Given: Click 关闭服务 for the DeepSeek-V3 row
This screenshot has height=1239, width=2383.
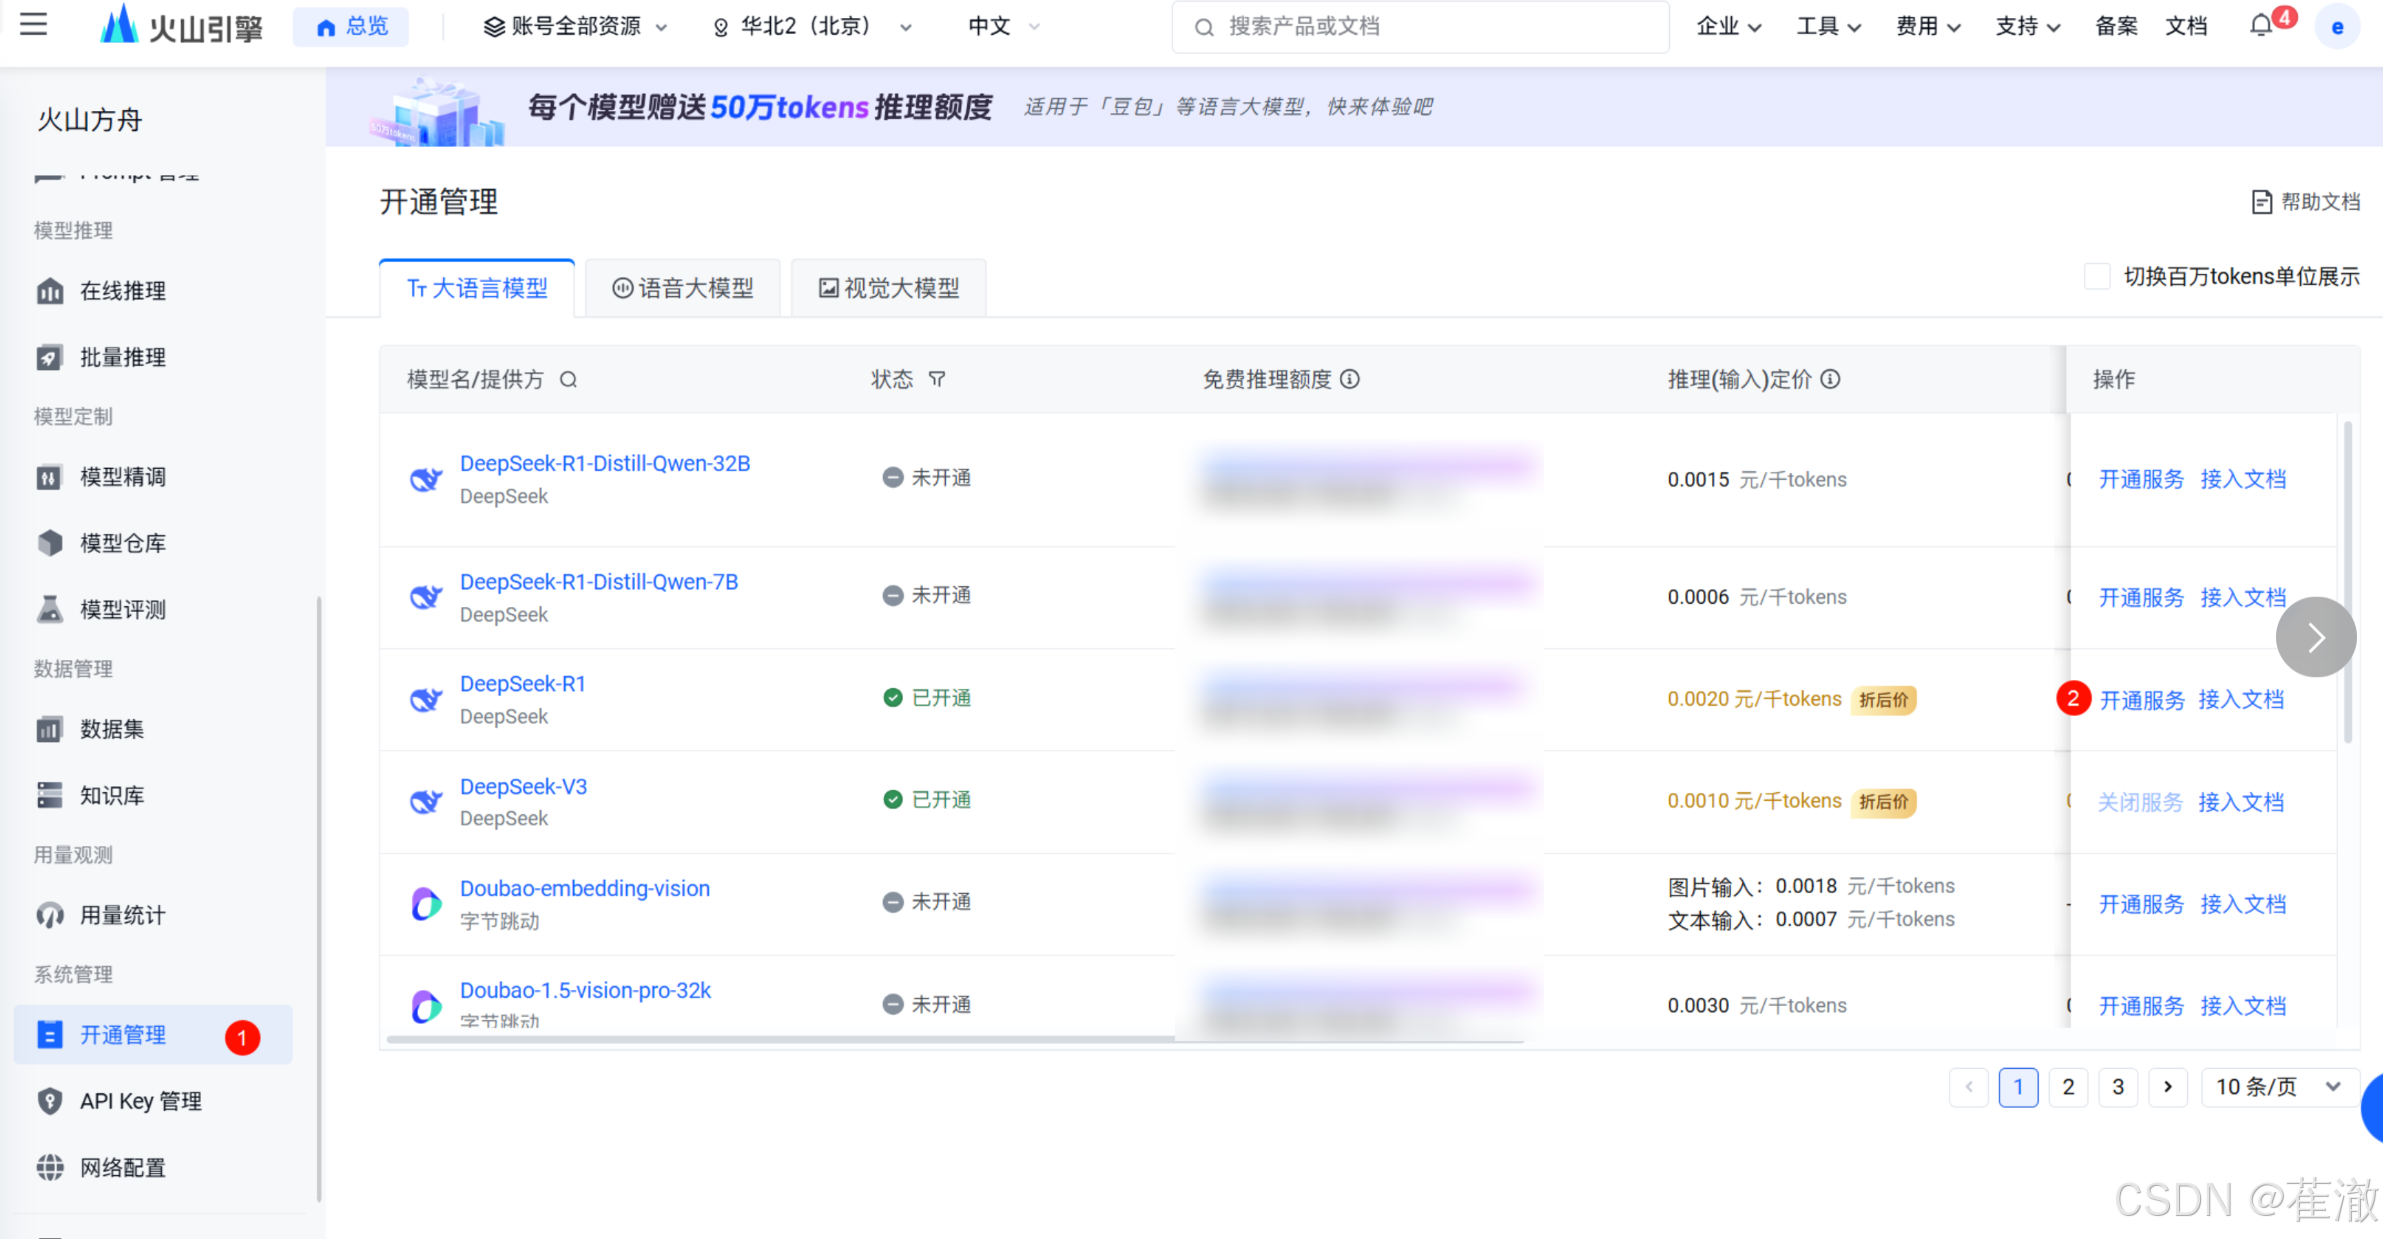Looking at the screenshot, I should (2140, 802).
